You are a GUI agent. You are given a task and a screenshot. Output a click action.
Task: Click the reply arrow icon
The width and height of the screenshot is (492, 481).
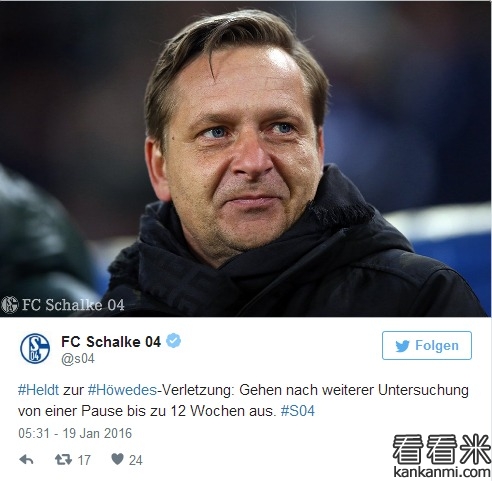(x=26, y=460)
